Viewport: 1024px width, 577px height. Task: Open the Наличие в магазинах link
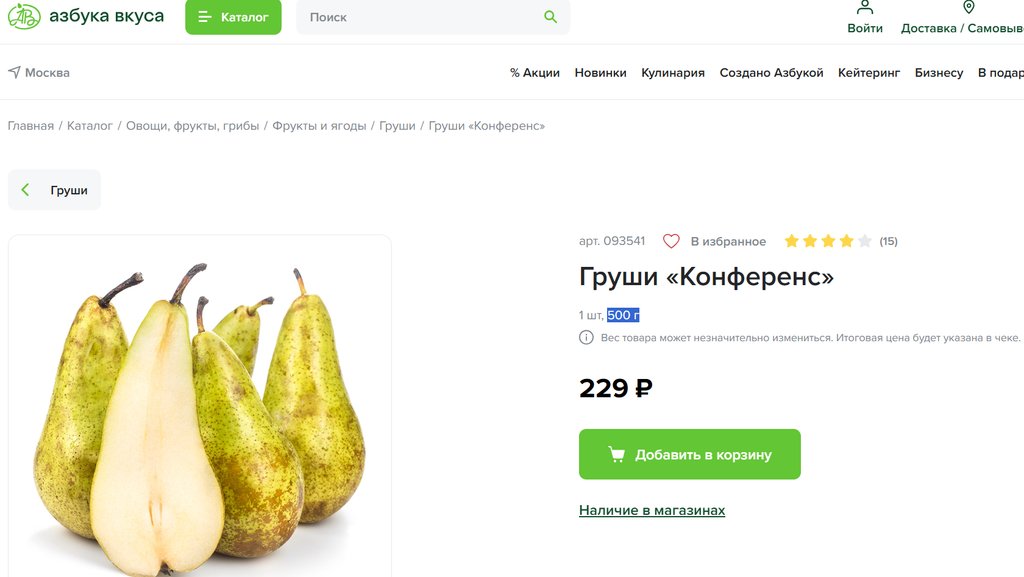[x=652, y=510]
